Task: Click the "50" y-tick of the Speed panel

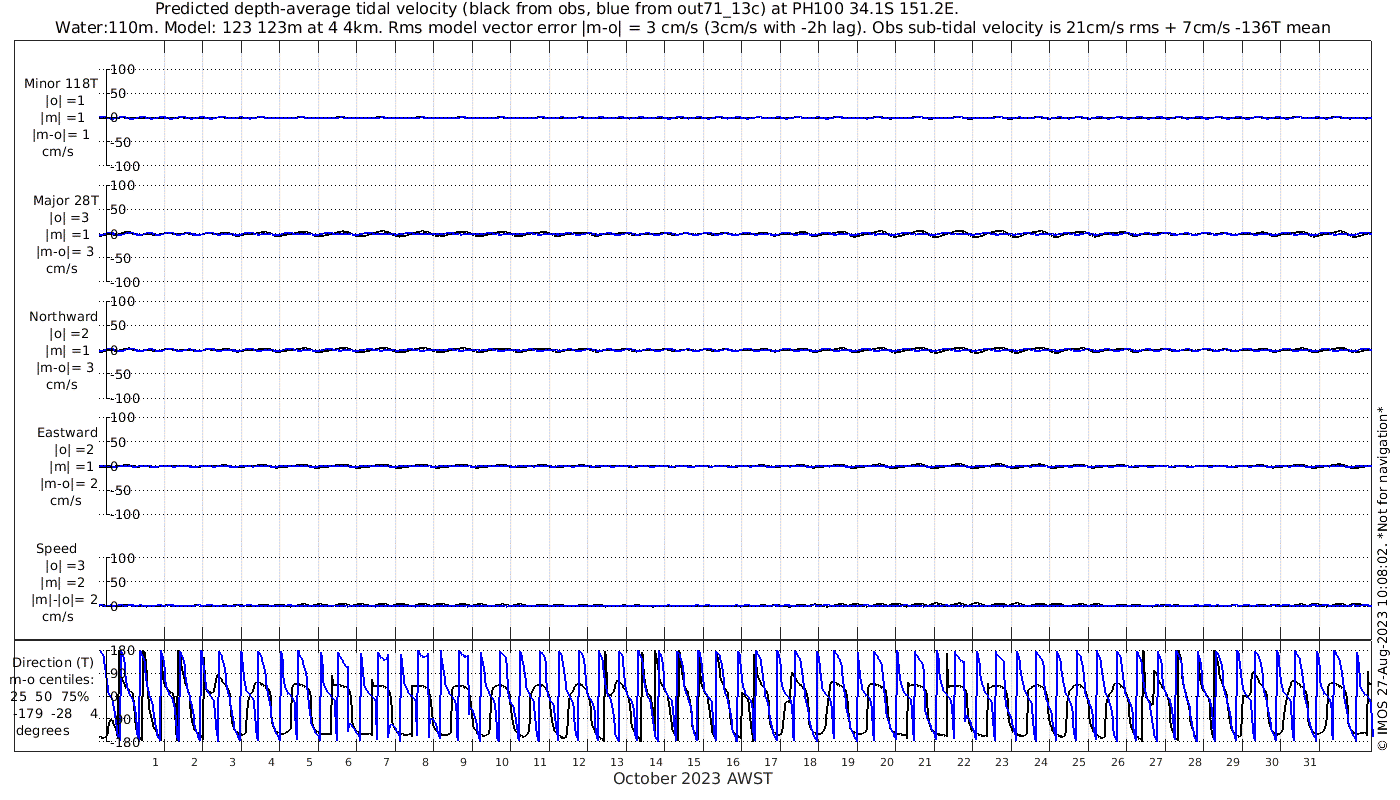Action: click(x=118, y=582)
